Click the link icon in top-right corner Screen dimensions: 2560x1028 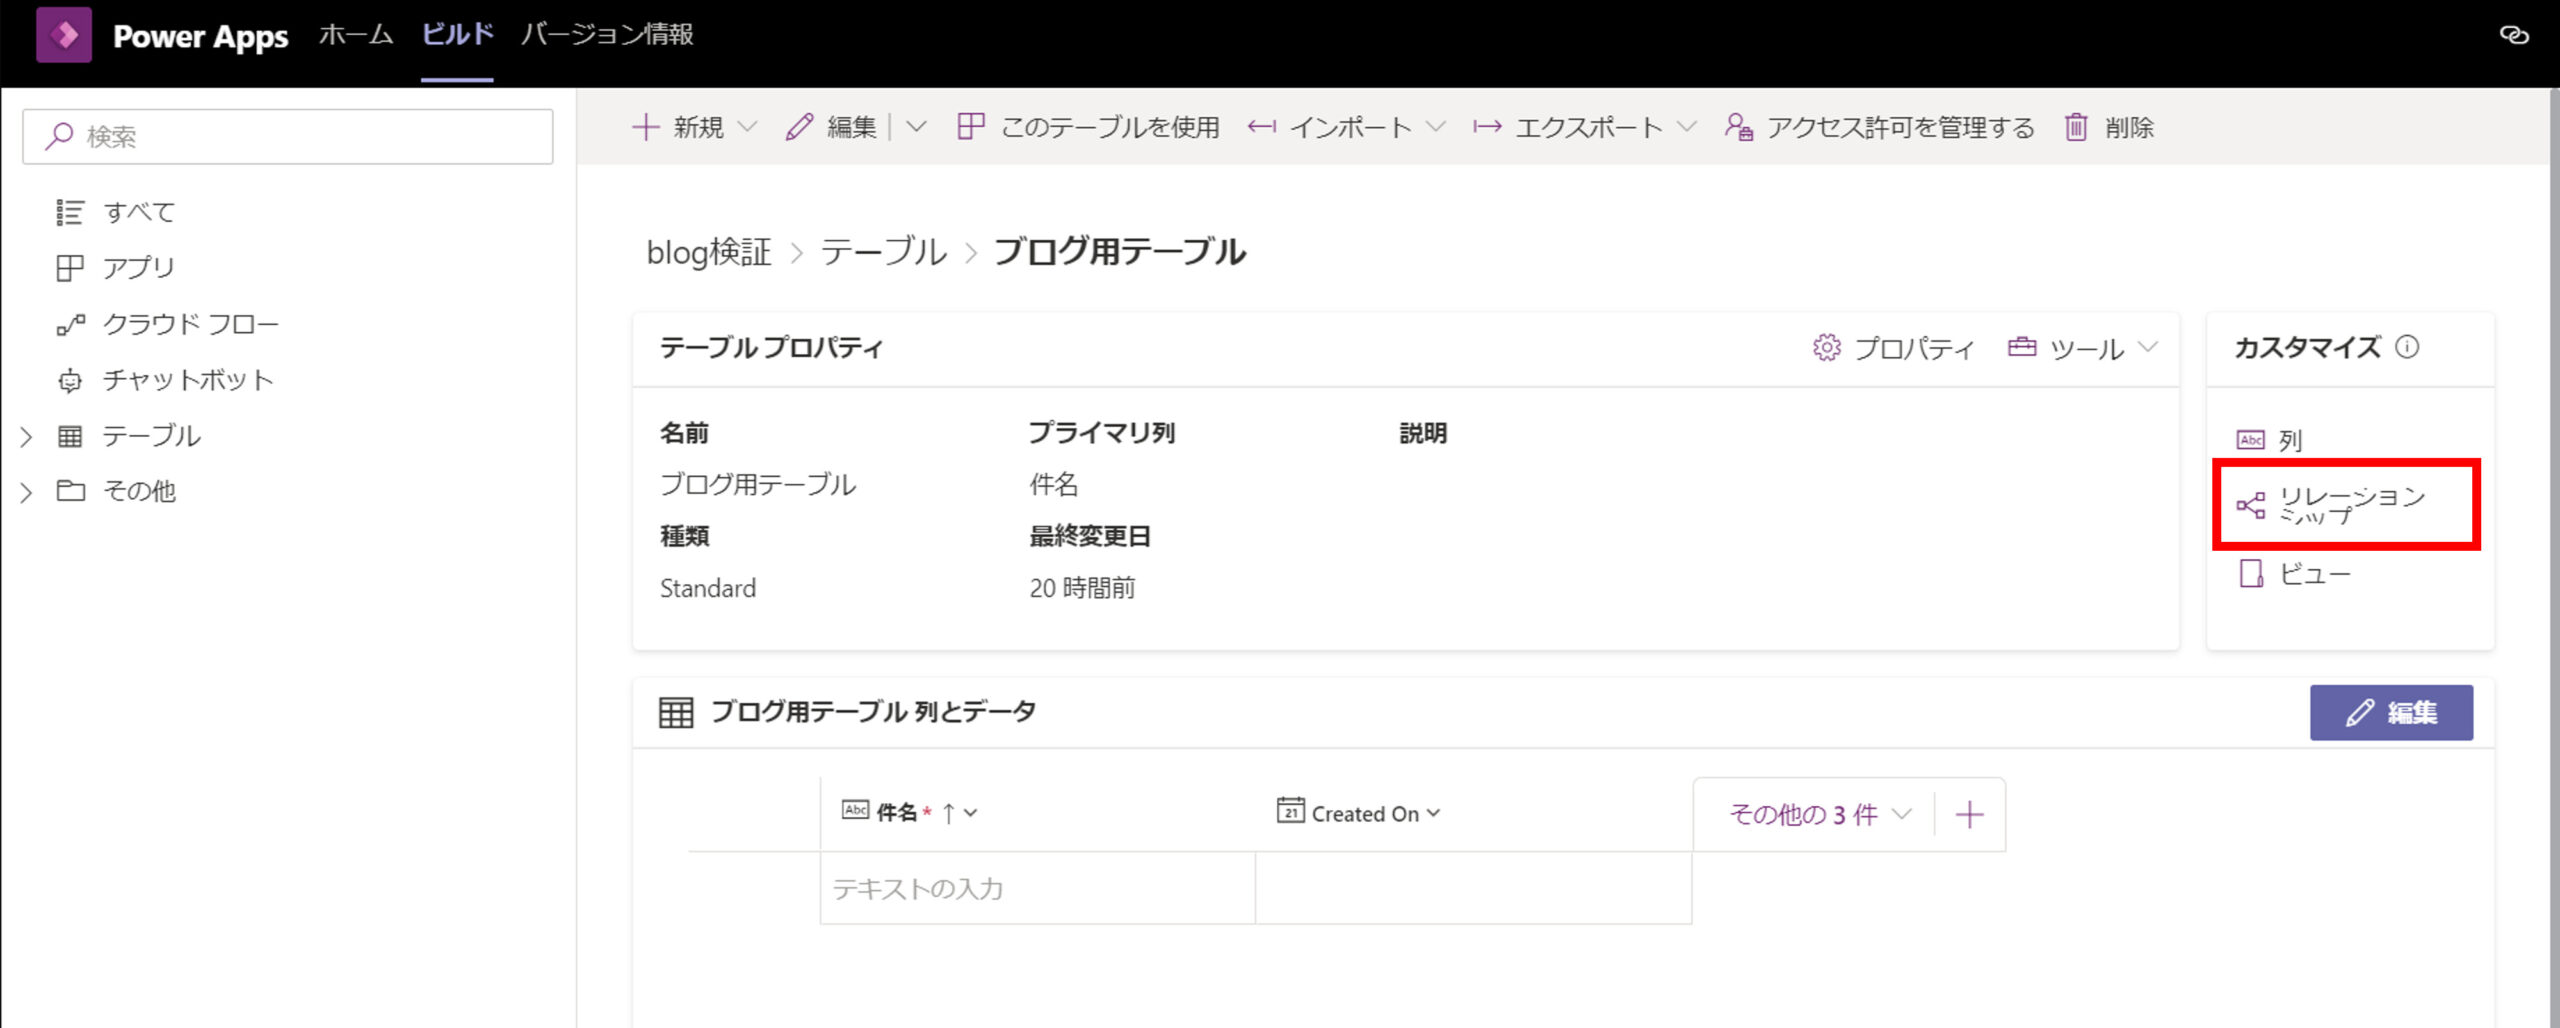click(2514, 35)
